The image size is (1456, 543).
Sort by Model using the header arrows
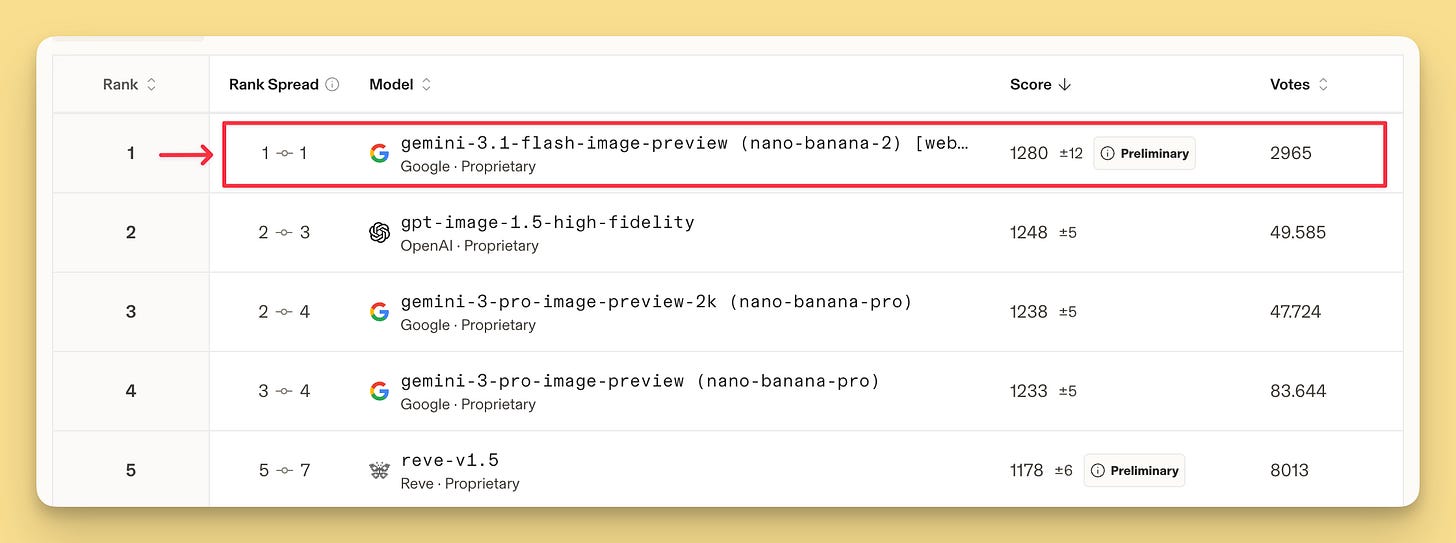coord(426,85)
